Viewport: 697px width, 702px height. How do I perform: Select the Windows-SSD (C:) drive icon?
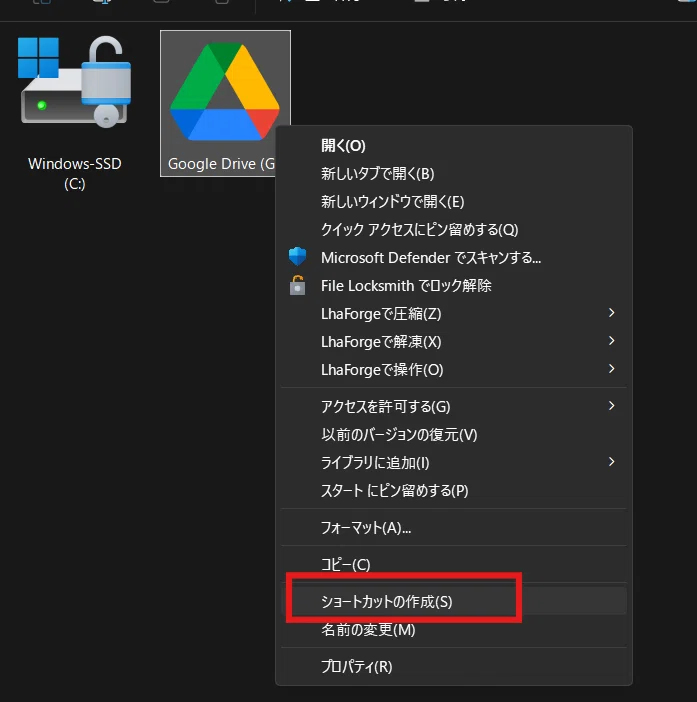tap(74, 82)
